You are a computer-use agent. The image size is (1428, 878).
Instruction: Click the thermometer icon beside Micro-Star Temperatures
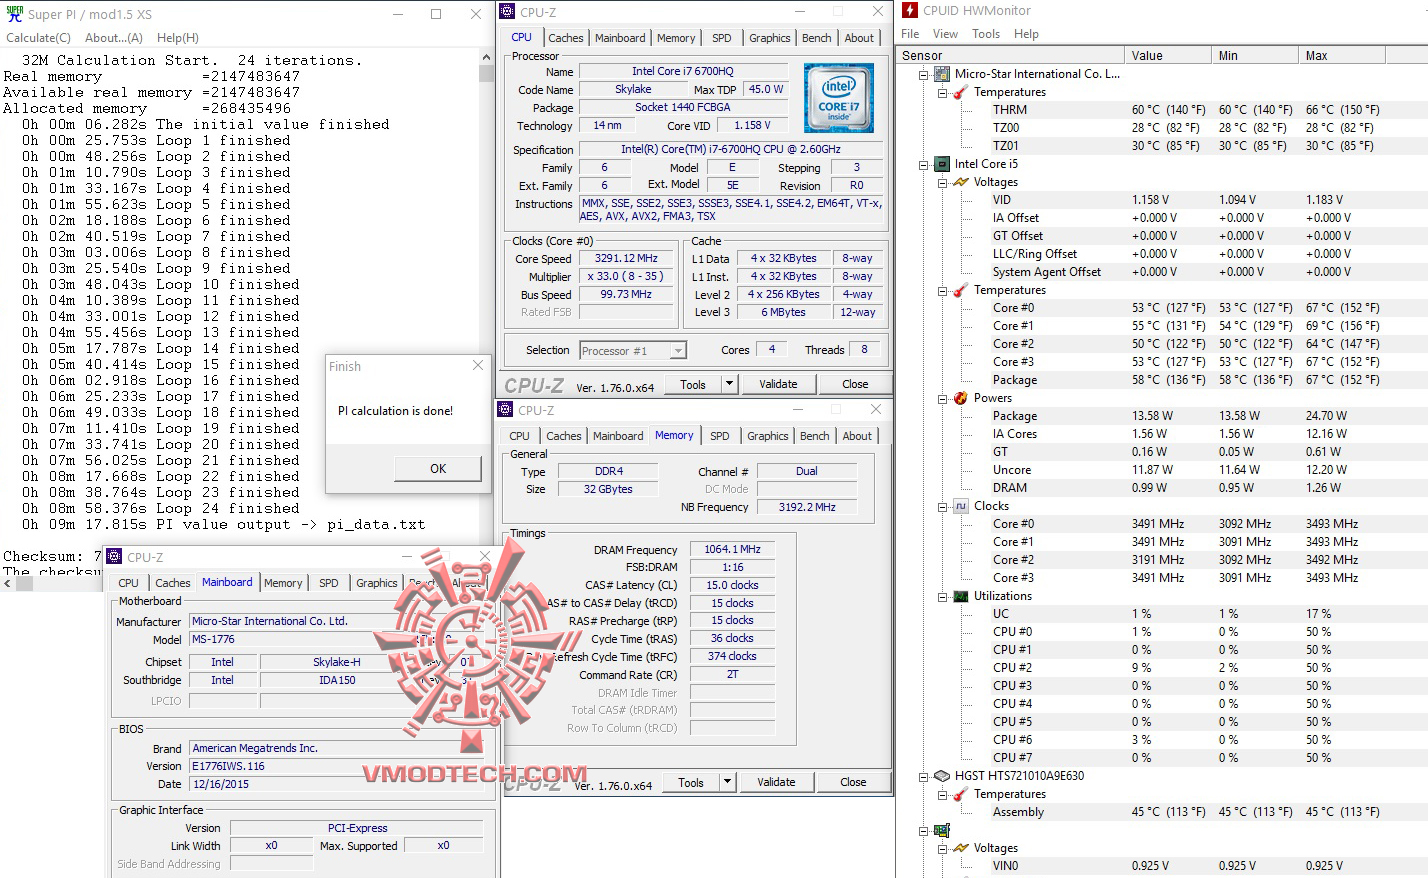pyautogui.click(x=960, y=92)
